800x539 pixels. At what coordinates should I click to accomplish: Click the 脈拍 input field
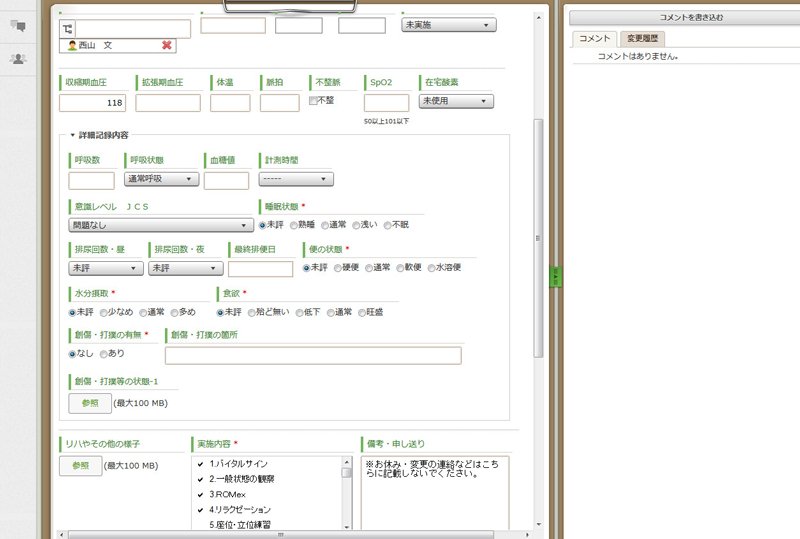tap(280, 103)
